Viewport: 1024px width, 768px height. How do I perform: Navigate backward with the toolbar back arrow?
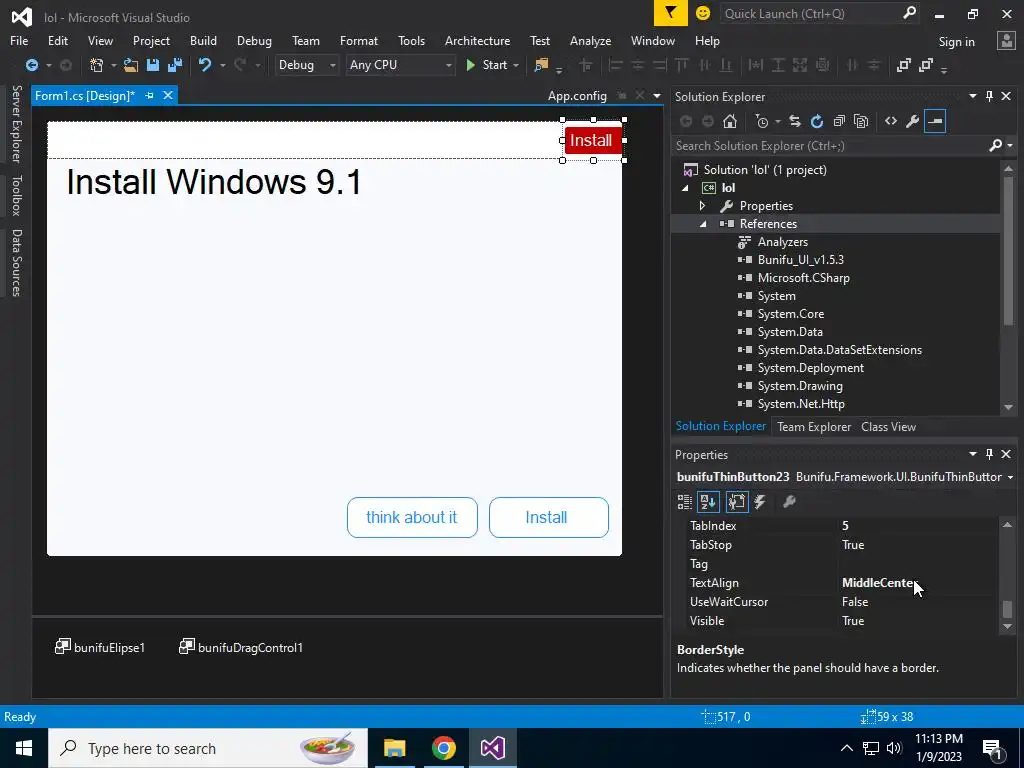31,65
